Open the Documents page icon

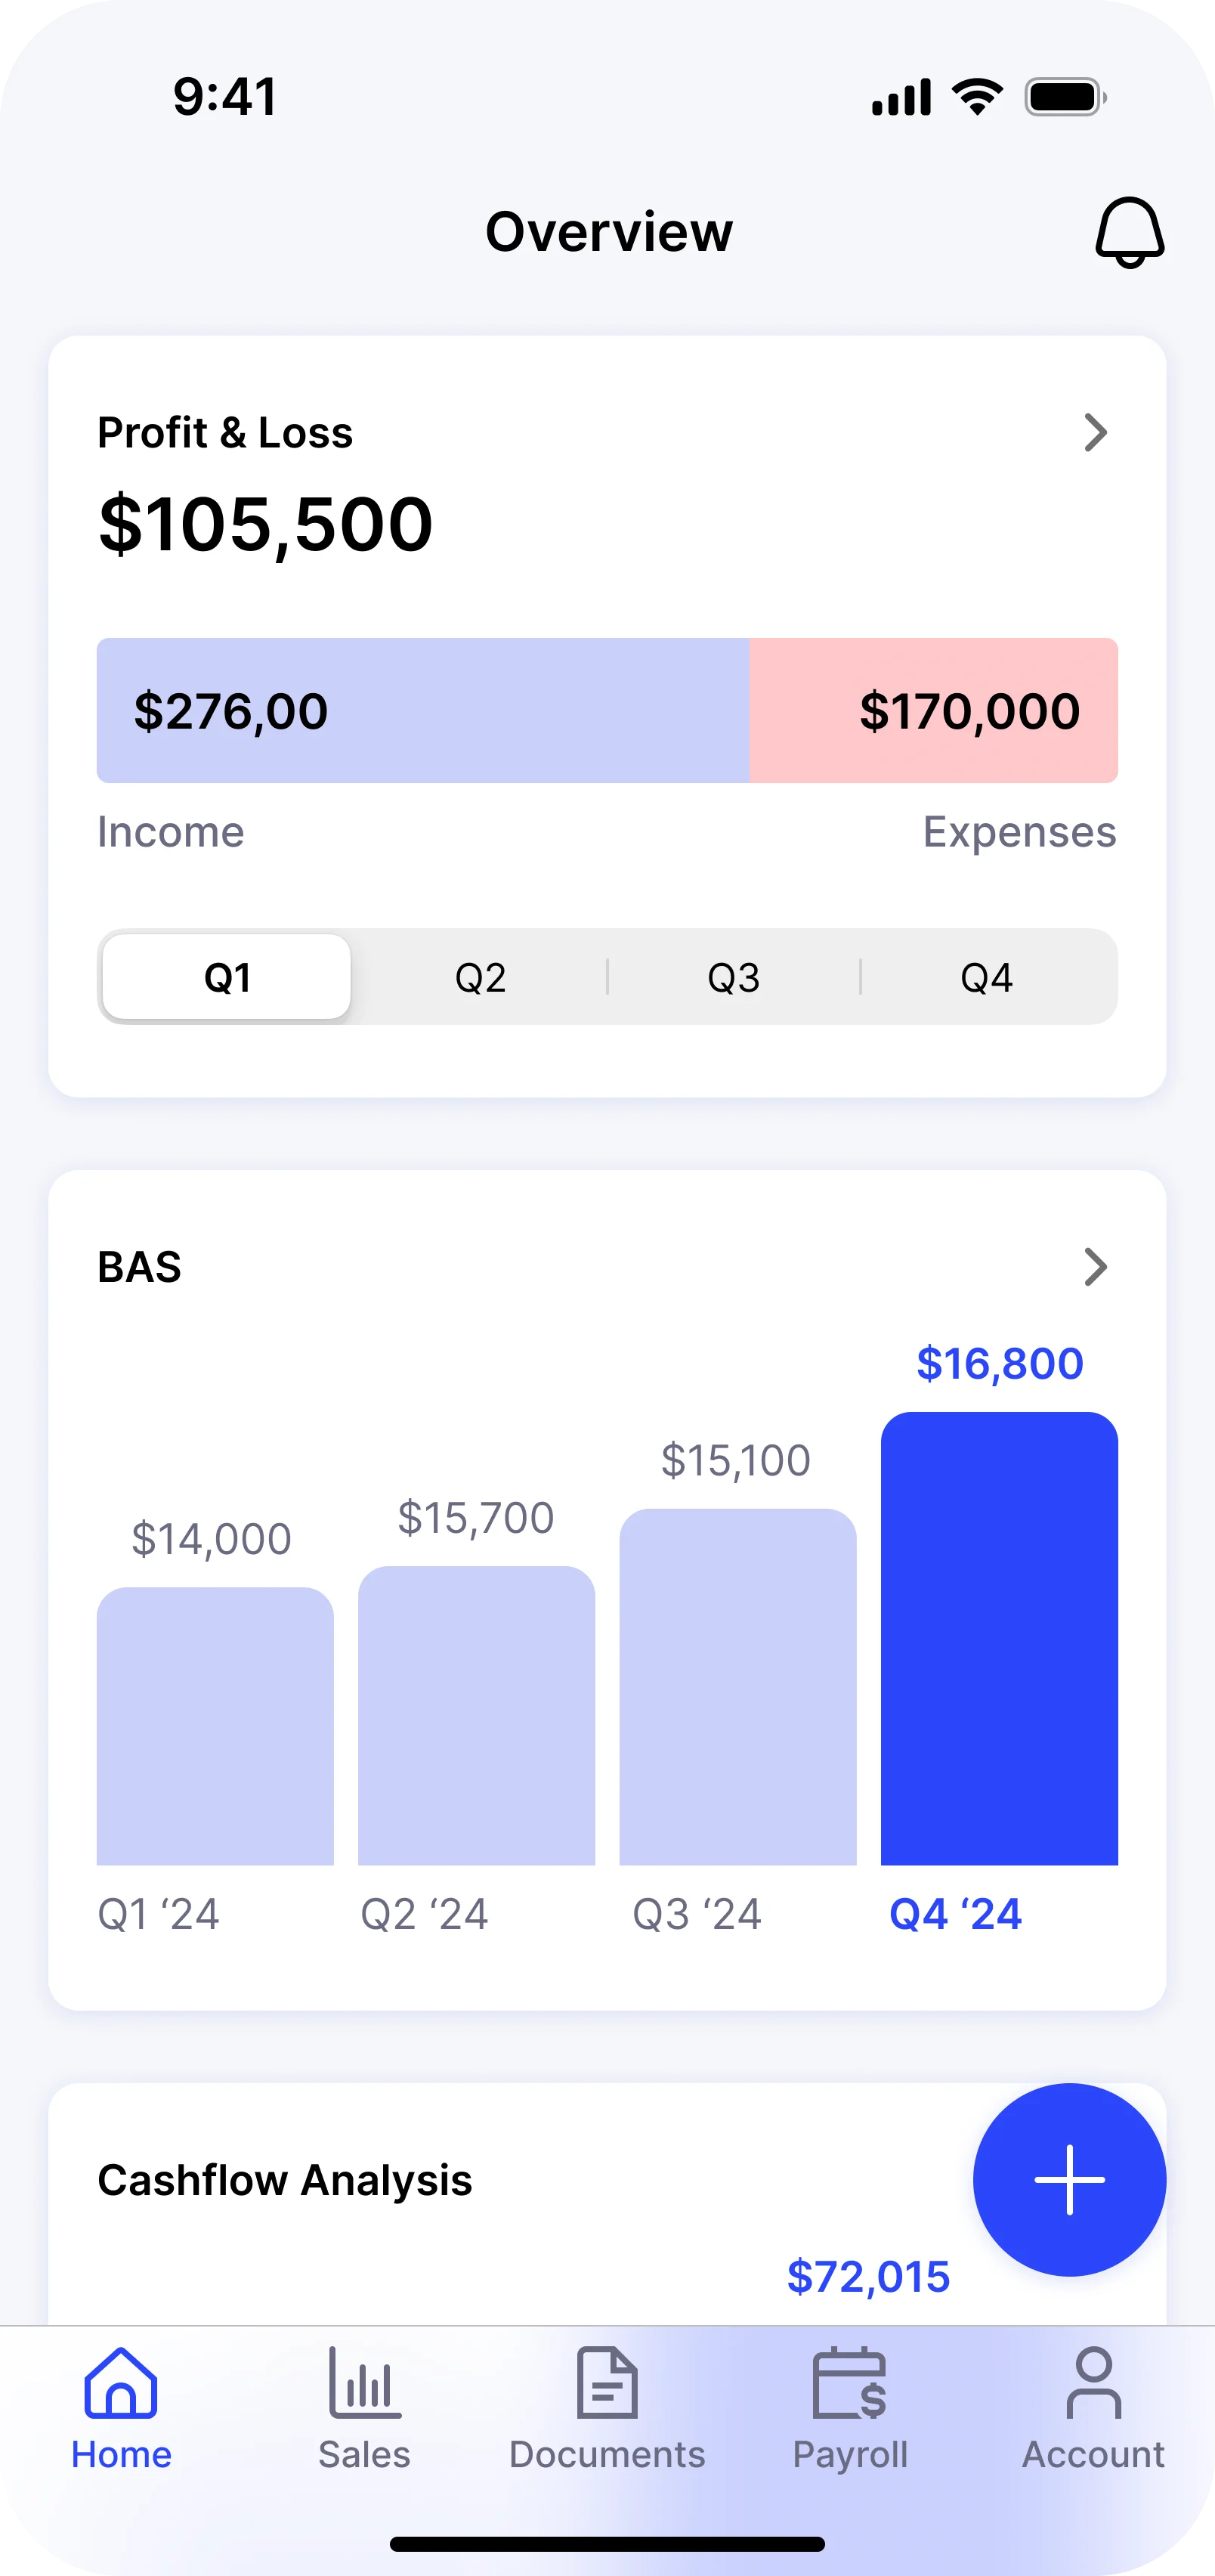[607, 2384]
